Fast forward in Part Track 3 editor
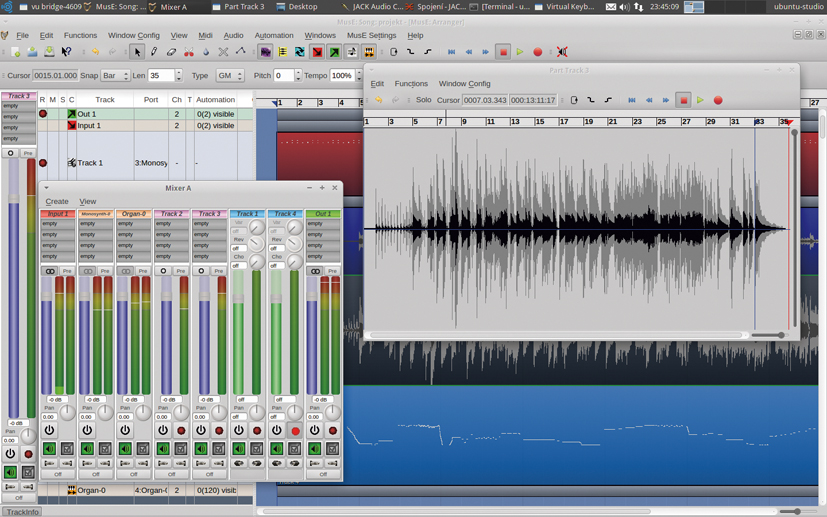This screenshot has height=517, width=827. tap(666, 100)
